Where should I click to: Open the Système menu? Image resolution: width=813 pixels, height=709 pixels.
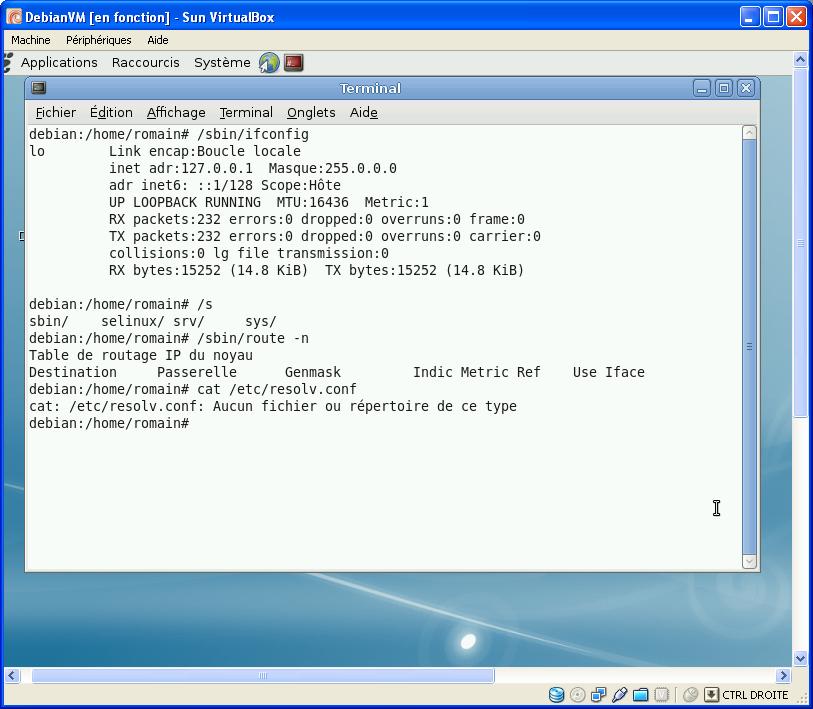[222, 63]
